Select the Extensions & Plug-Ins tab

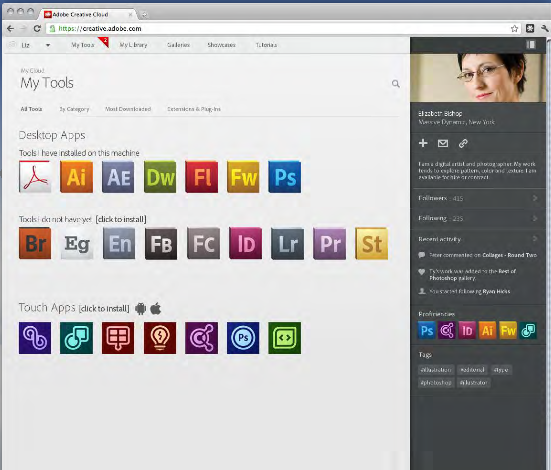[x=194, y=109]
